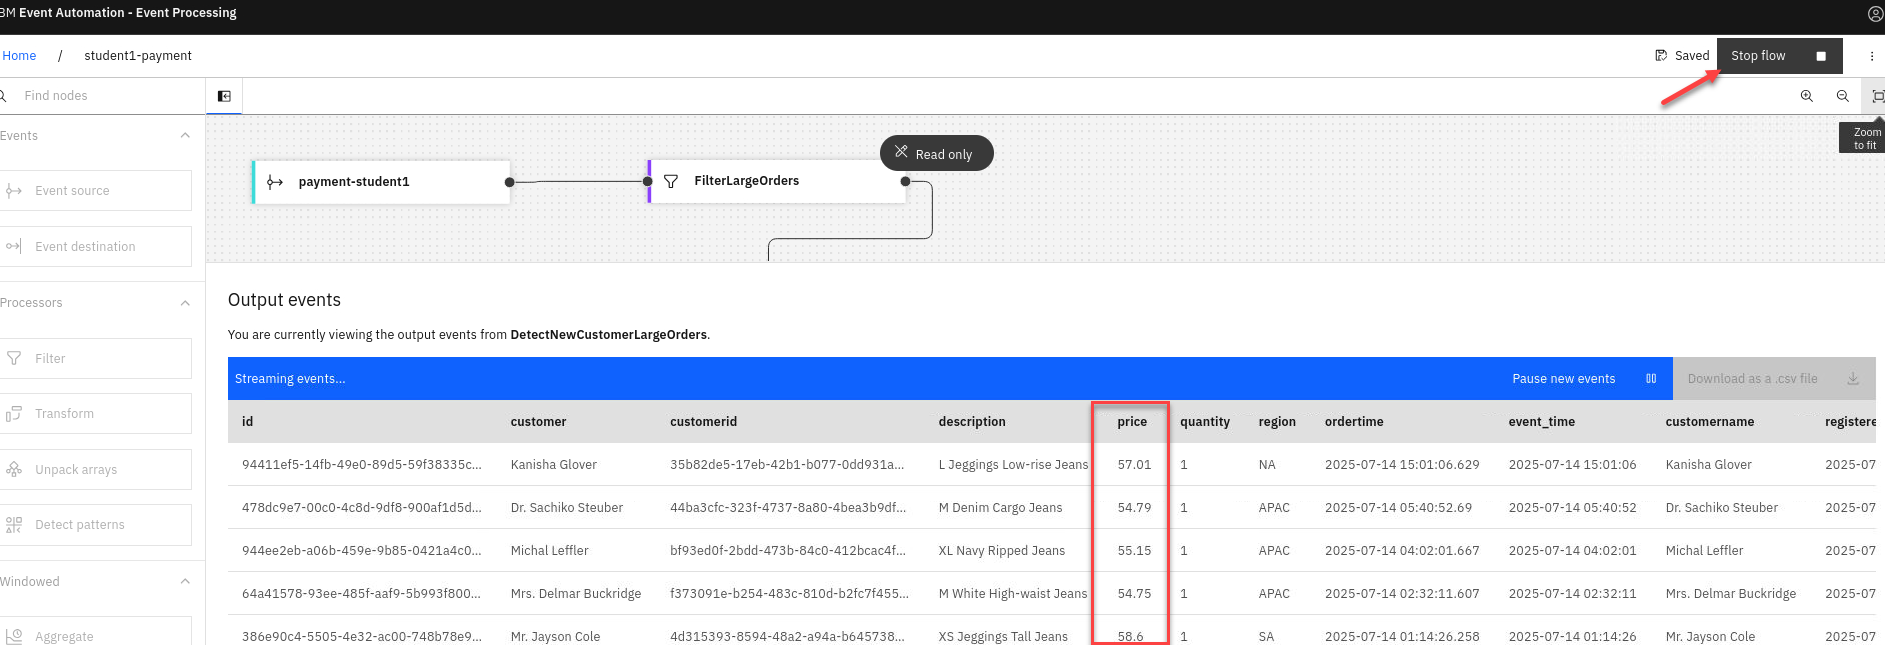Click the price column header
Viewport: 1885px width, 645px height.
(x=1132, y=422)
